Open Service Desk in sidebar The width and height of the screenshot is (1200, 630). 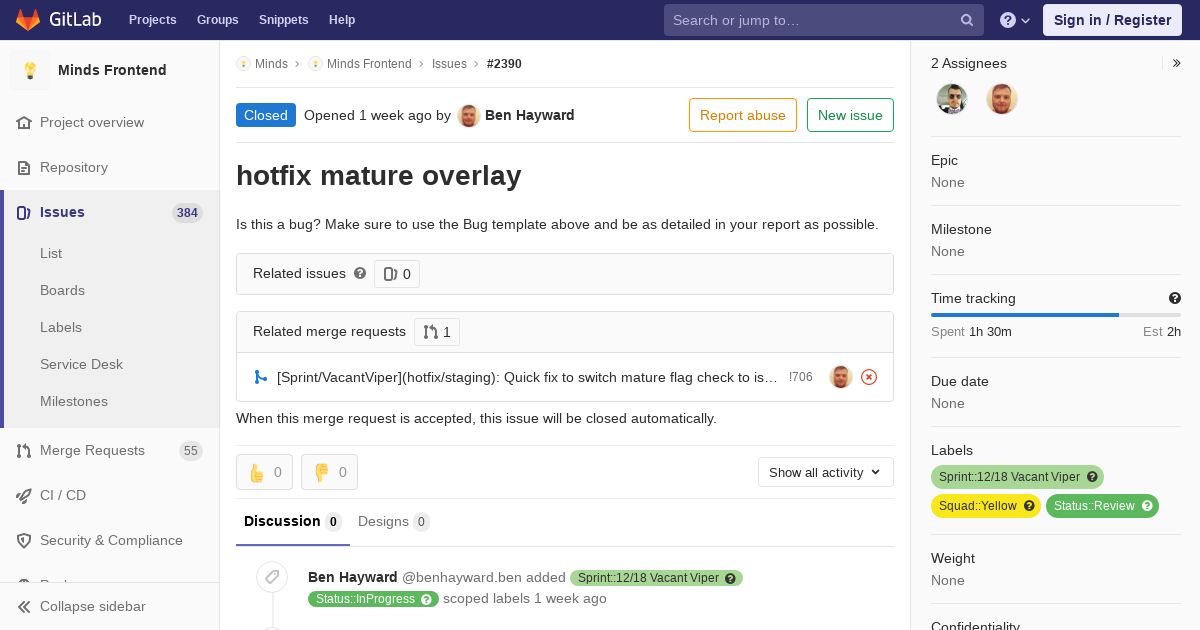[x=81, y=365]
